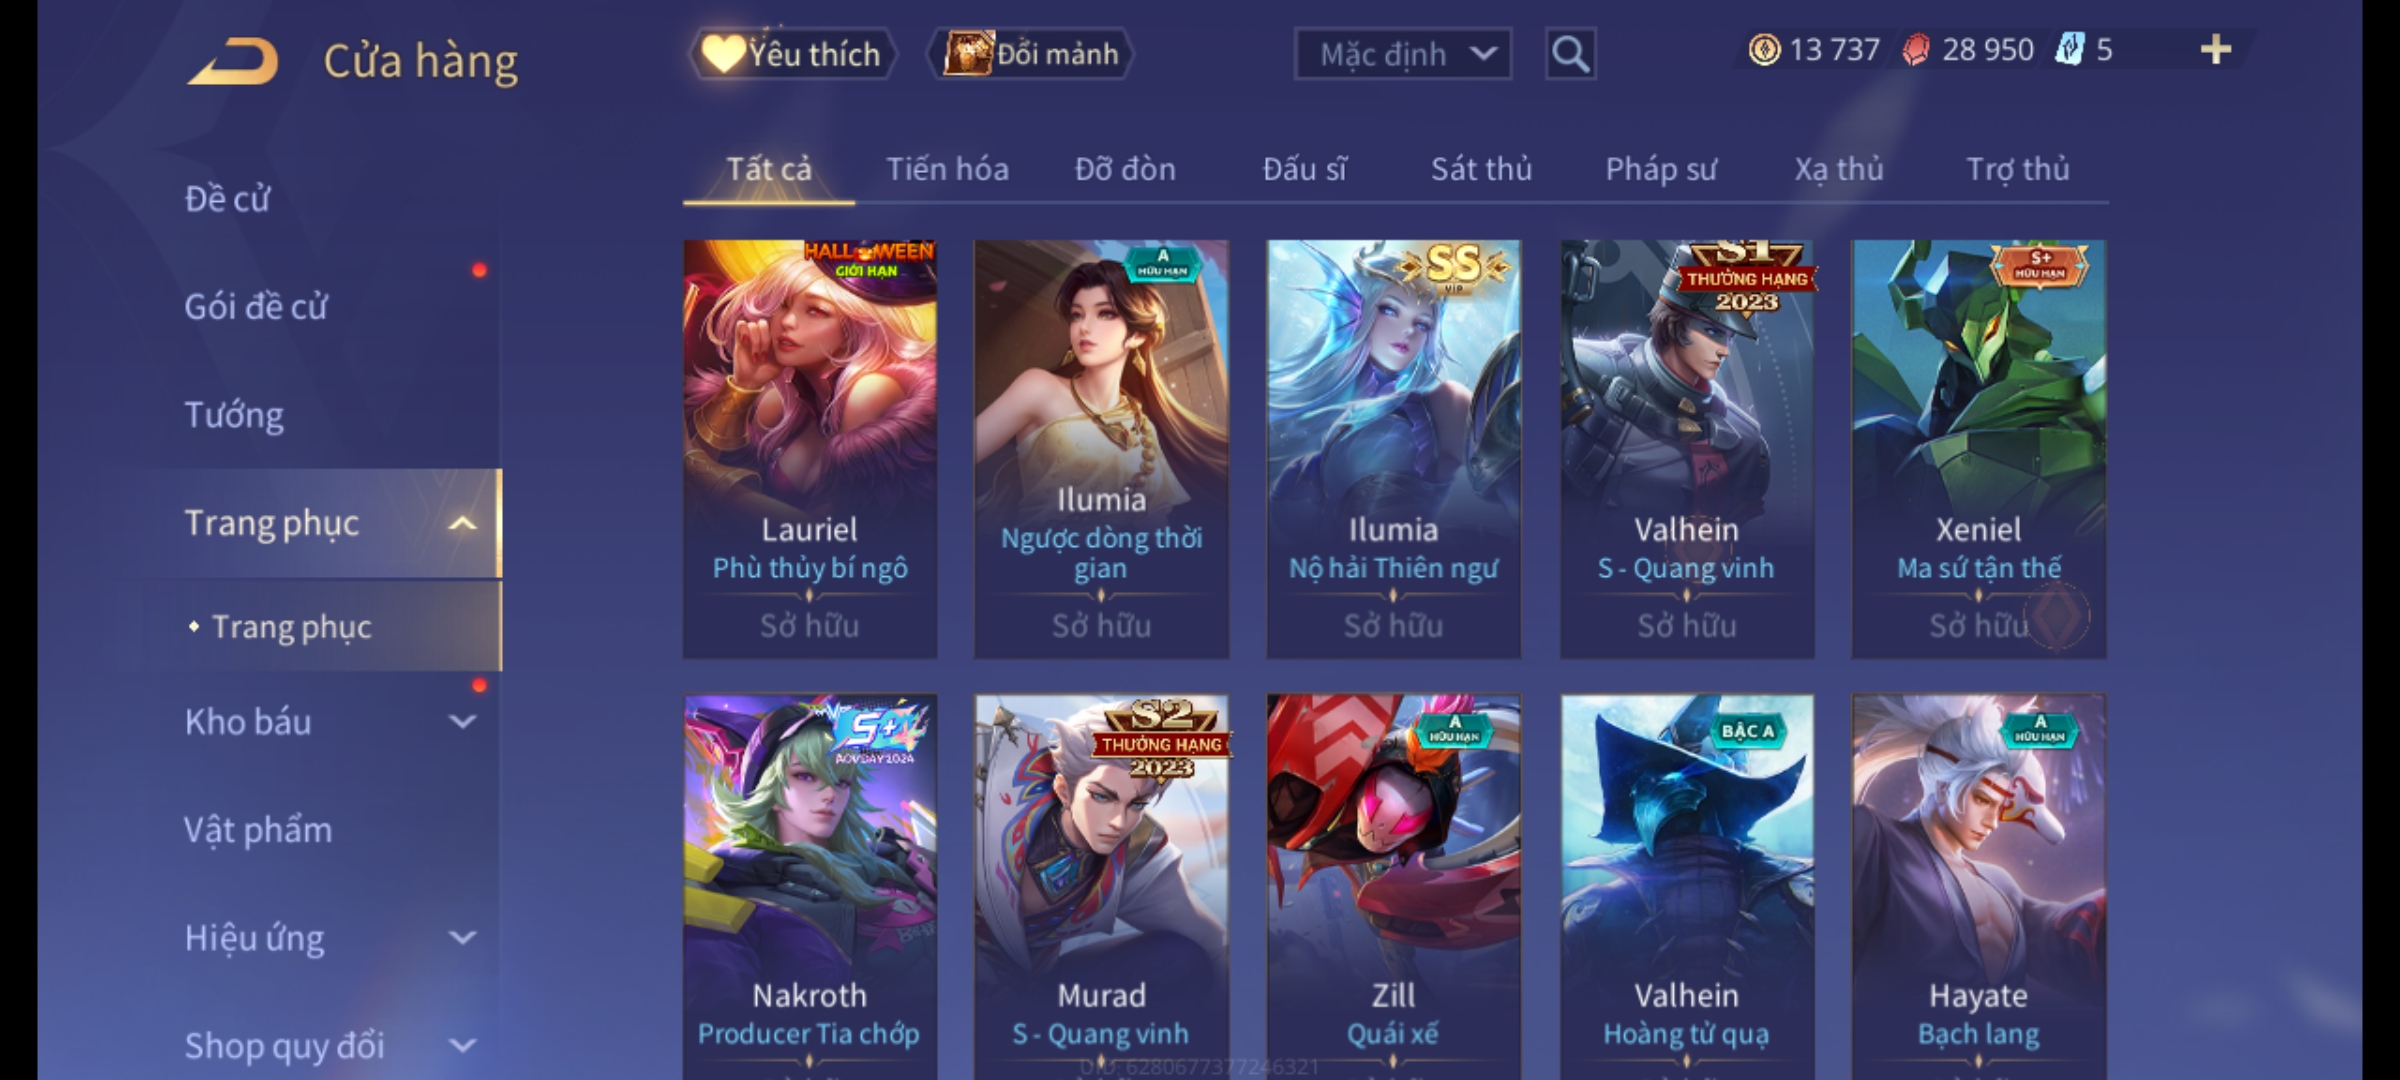Select the Pháp sư tab
Viewport: 2400px width, 1080px height.
pyautogui.click(x=1661, y=169)
